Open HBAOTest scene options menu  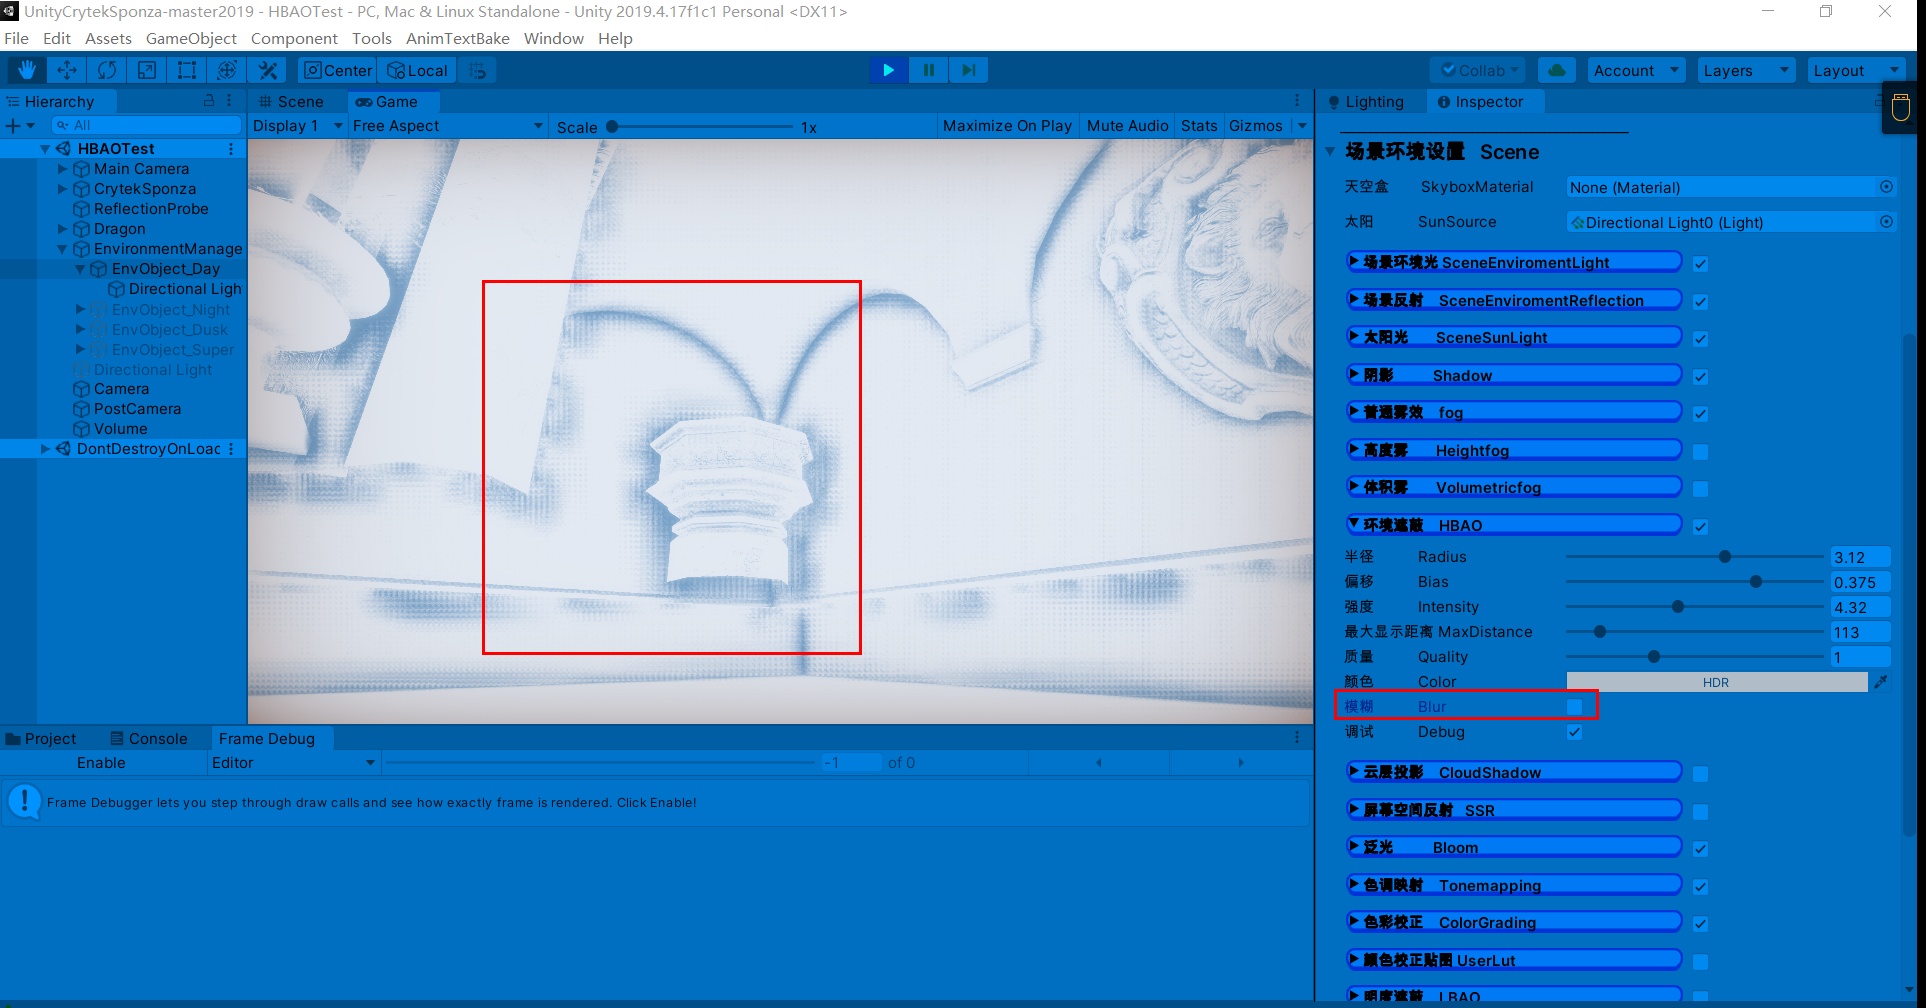point(231,149)
